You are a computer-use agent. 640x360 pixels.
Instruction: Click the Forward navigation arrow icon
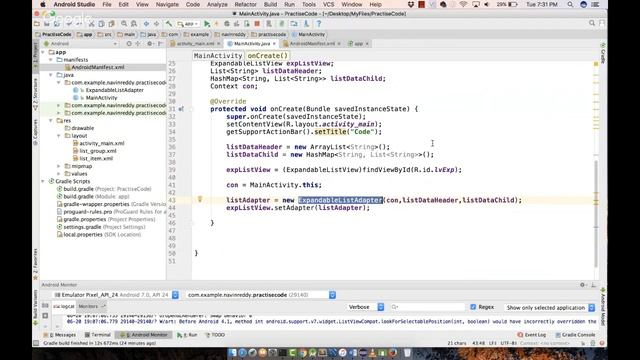tap(156, 24)
